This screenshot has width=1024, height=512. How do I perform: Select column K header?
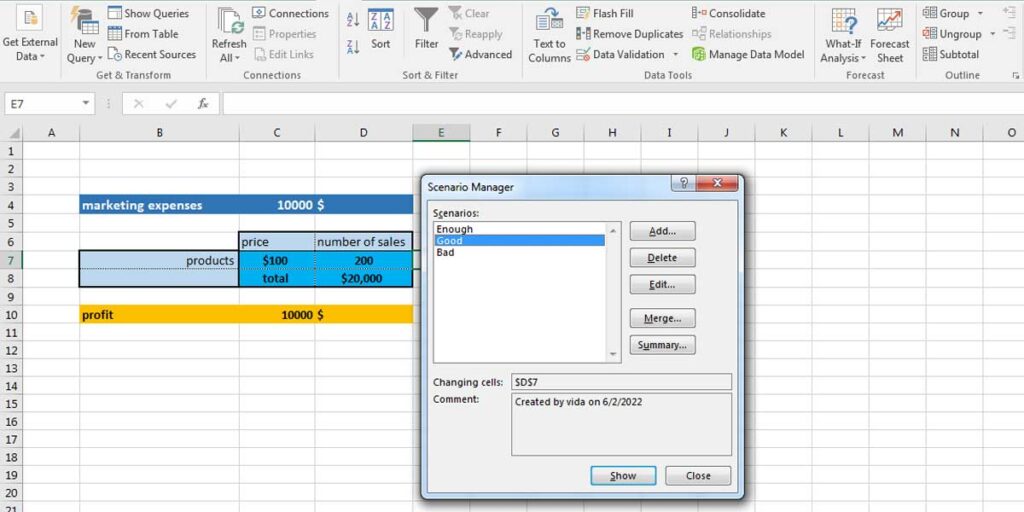[x=783, y=133]
